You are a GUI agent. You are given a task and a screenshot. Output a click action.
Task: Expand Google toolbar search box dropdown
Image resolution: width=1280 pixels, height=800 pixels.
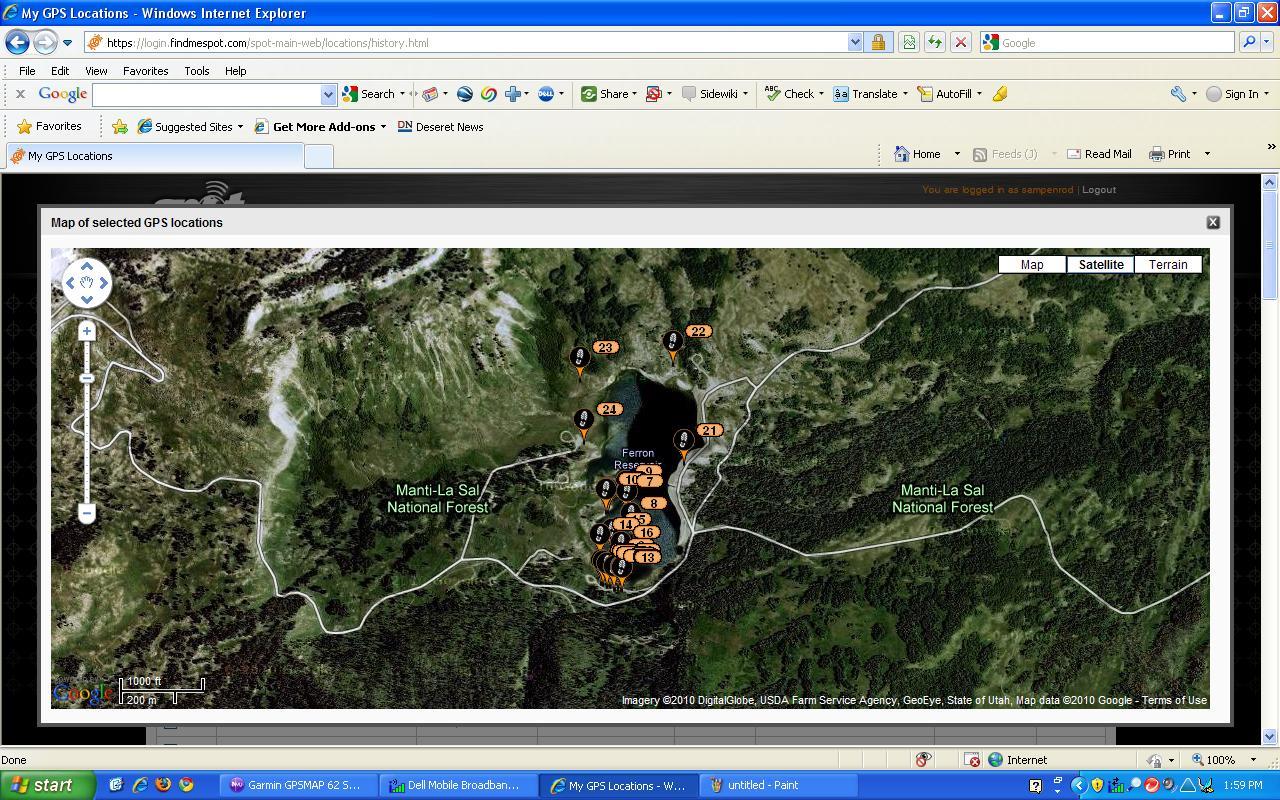tap(328, 94)
